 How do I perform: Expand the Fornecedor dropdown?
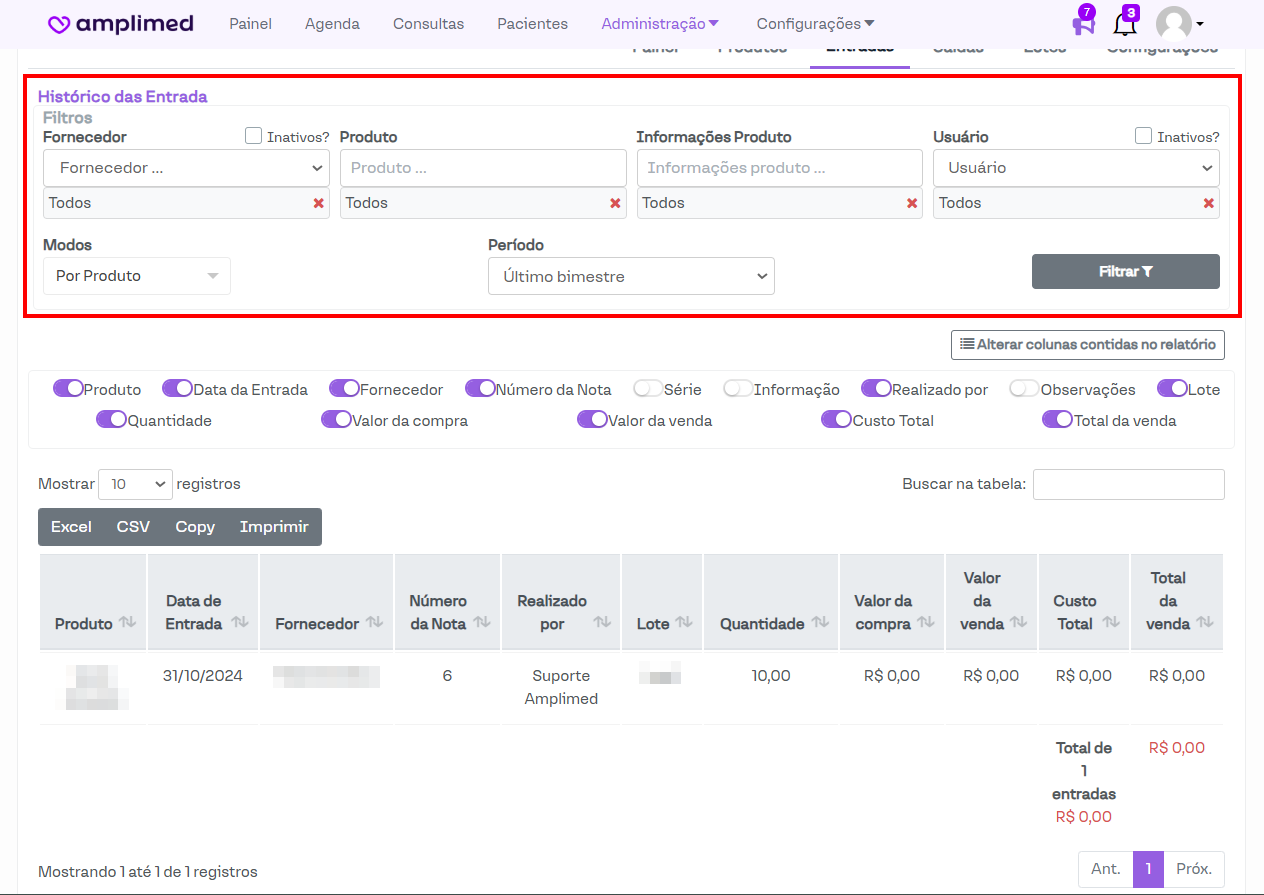pyautogui.click(x=186, y=168)
